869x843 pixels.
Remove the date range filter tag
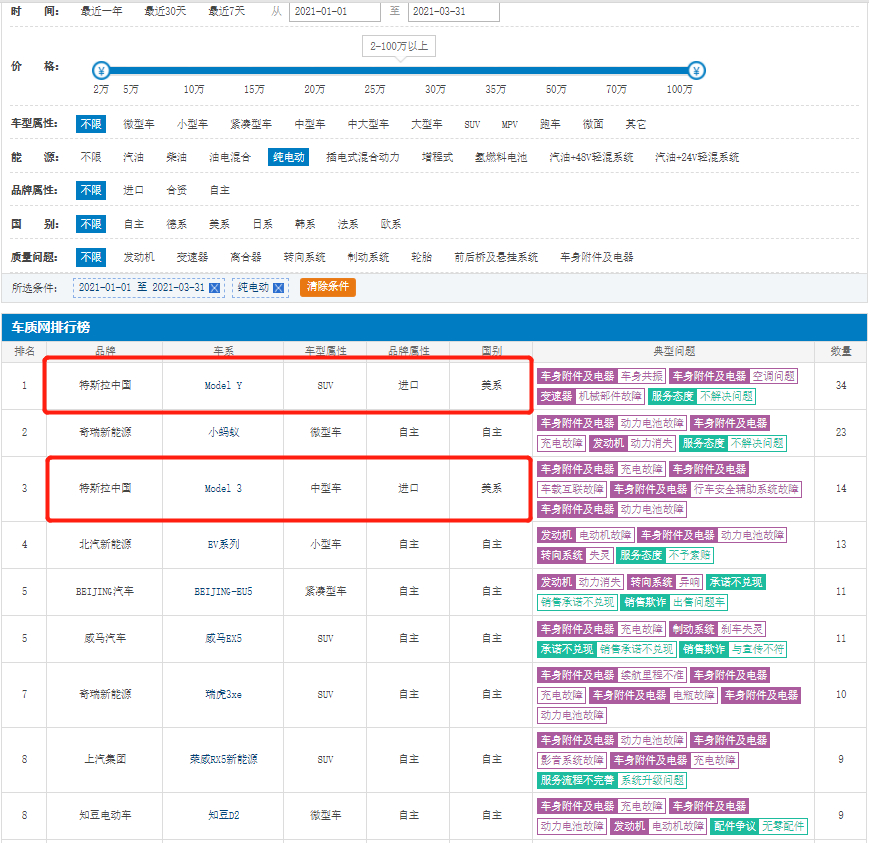pyautogui.click(x=214, y=288)
